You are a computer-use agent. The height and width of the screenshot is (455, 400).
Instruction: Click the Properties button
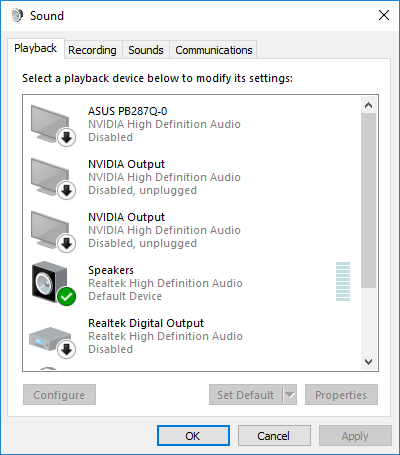coord(341,395)
